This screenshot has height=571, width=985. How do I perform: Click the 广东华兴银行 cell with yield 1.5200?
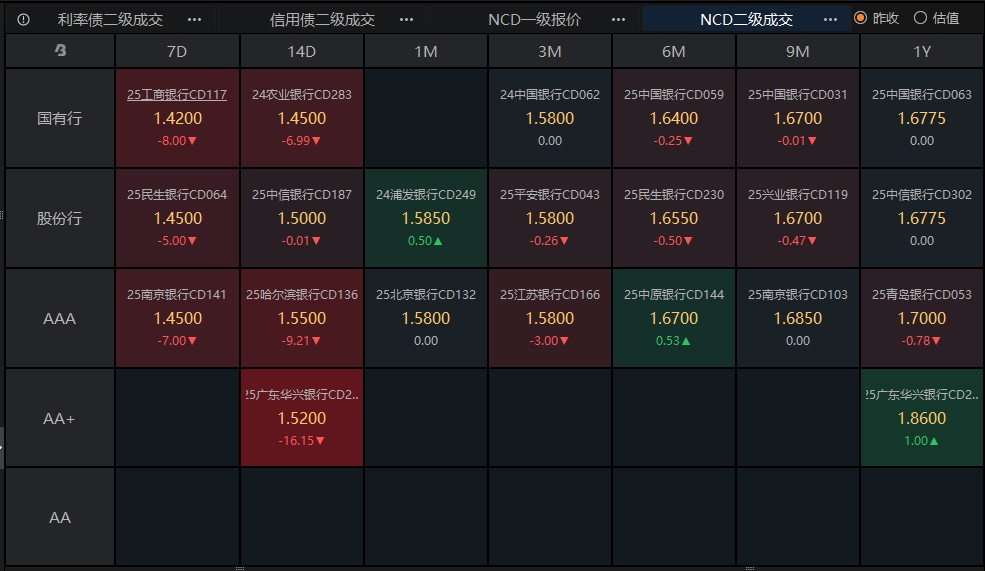(302, 418)
